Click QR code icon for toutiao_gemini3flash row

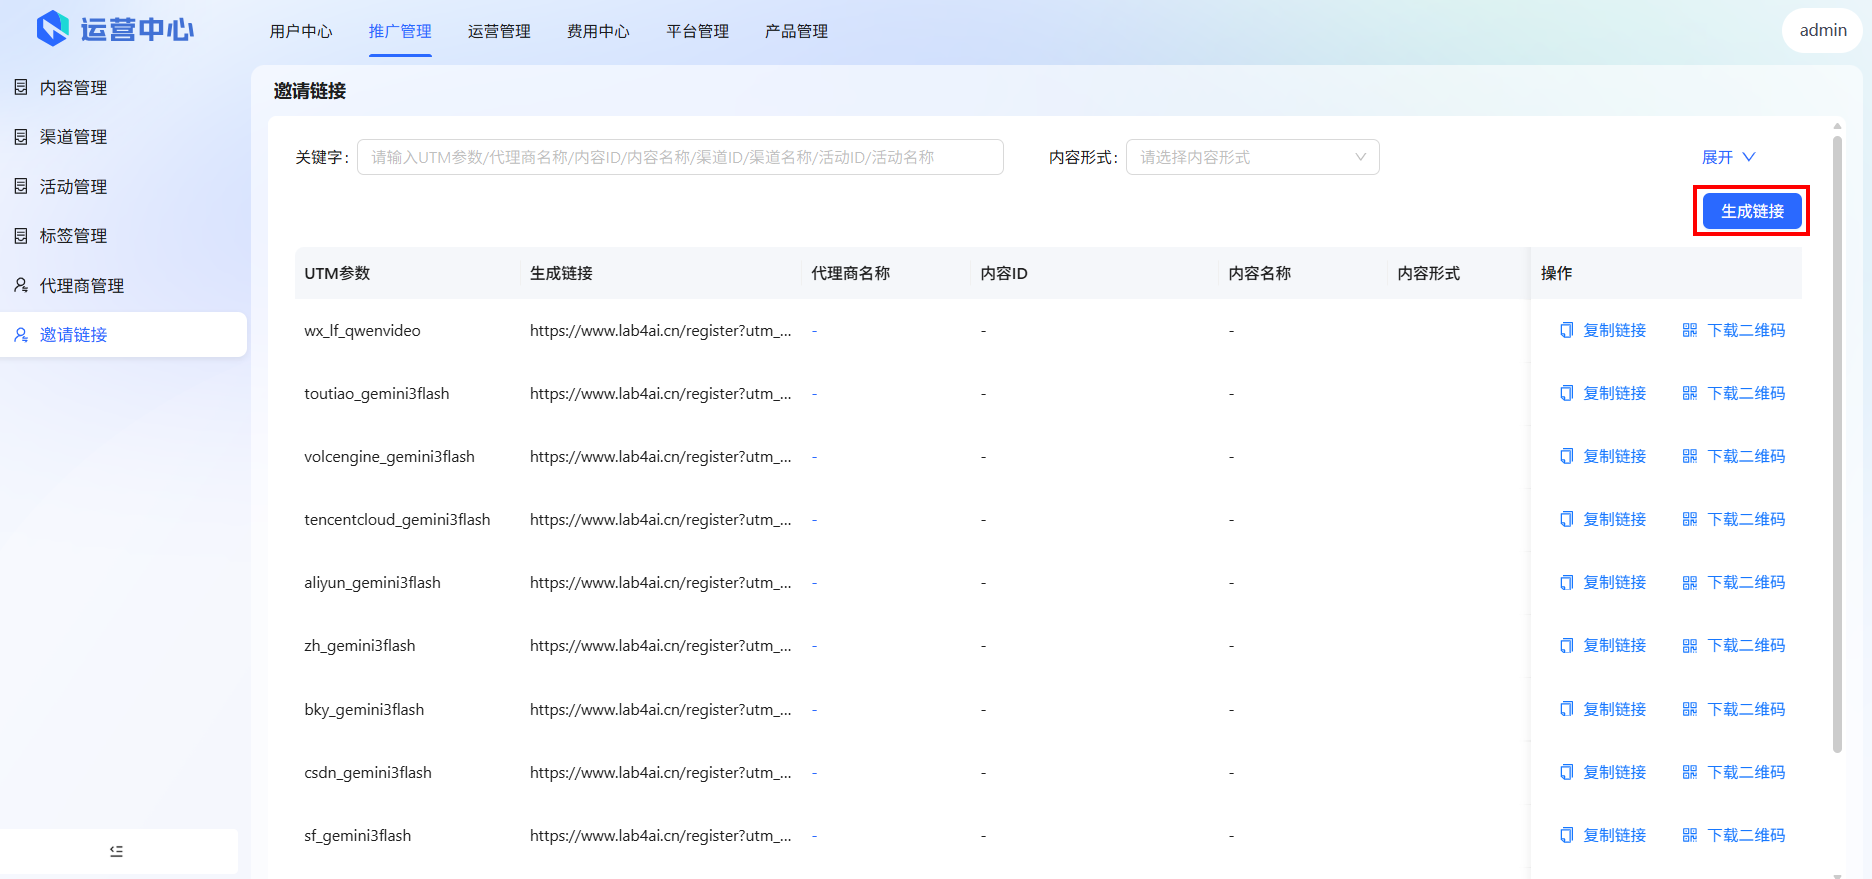[x=1689, y=394]
